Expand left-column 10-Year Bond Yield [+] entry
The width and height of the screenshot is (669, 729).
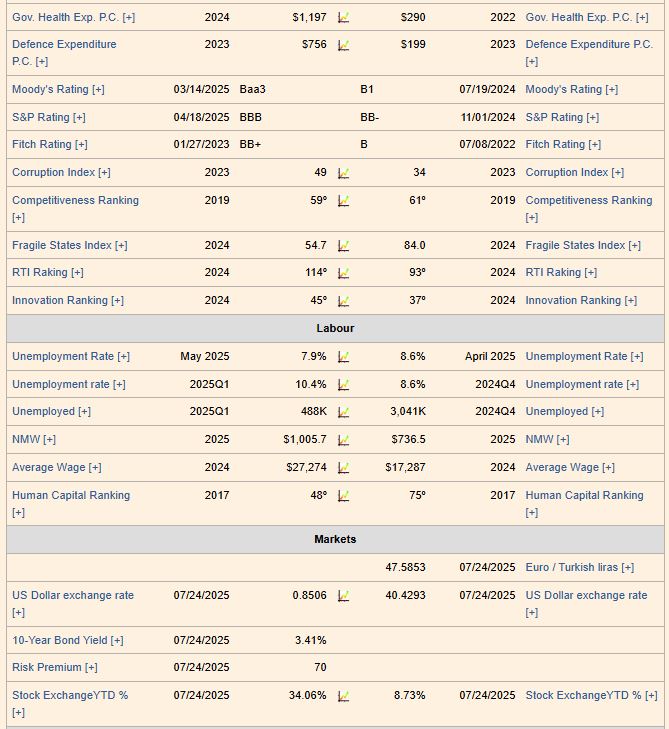[x=67, y=641]
